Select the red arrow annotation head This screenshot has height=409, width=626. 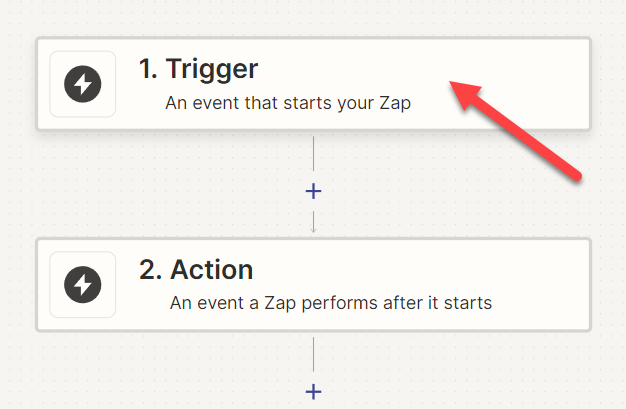click(466, 94)
